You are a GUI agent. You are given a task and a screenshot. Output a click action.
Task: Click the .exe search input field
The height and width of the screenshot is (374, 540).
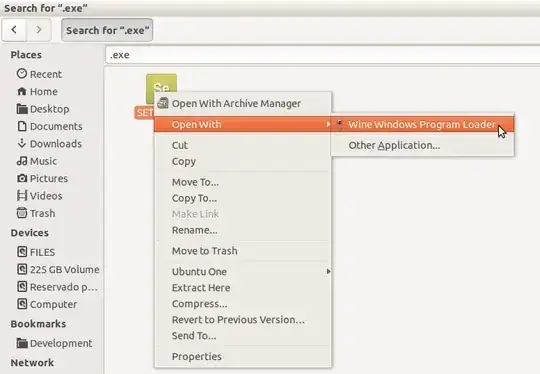coord(323,55)
